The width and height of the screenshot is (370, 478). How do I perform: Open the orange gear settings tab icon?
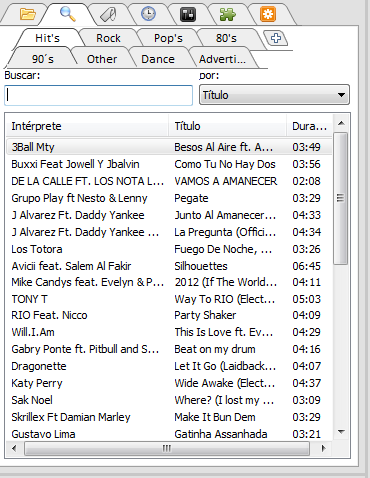click(x=268, y=14)
